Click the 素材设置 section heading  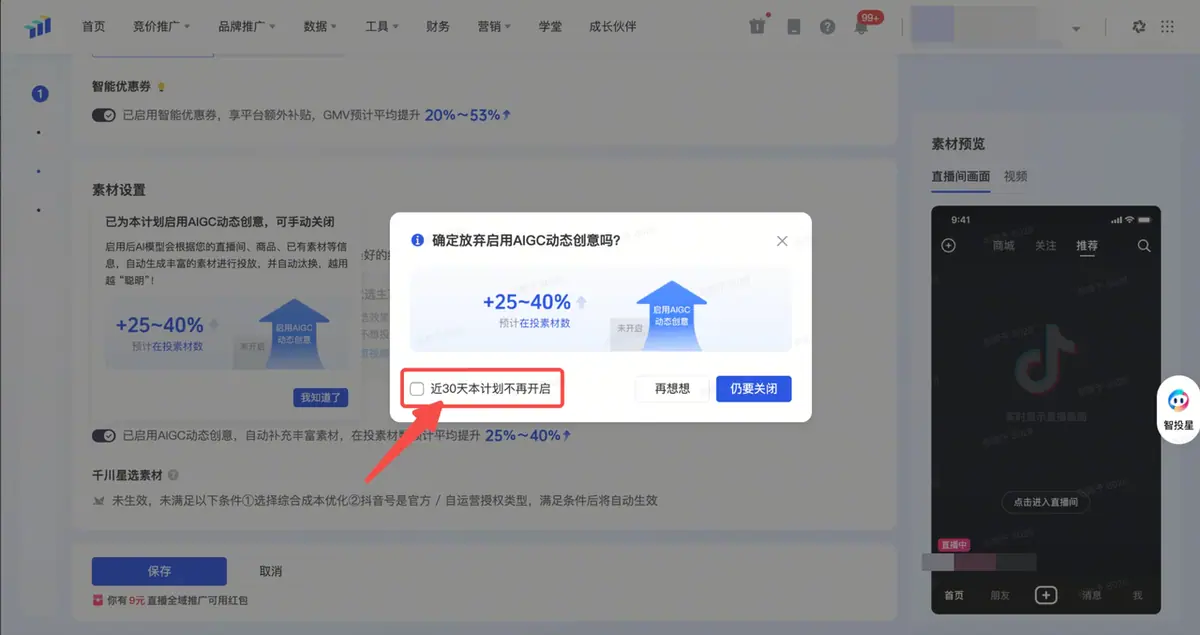pyautogui.click(x=119, y=189)
